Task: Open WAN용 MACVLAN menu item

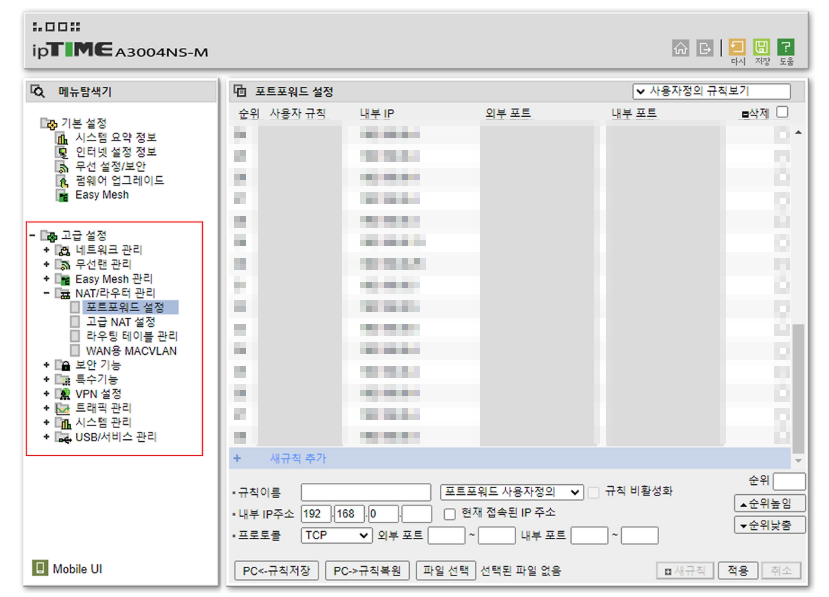Action: coord(132,351)
